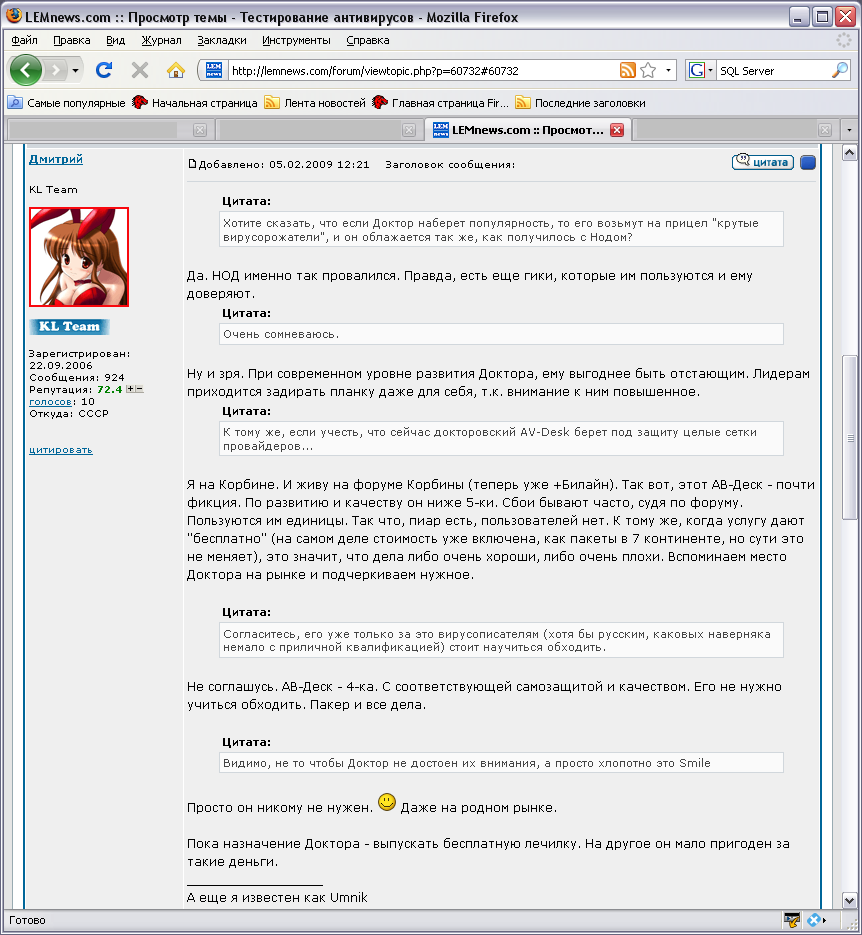
Task: Click the signature text А еще я известен как Umnik
Action: pyautogui.click(x=277, y=897)
